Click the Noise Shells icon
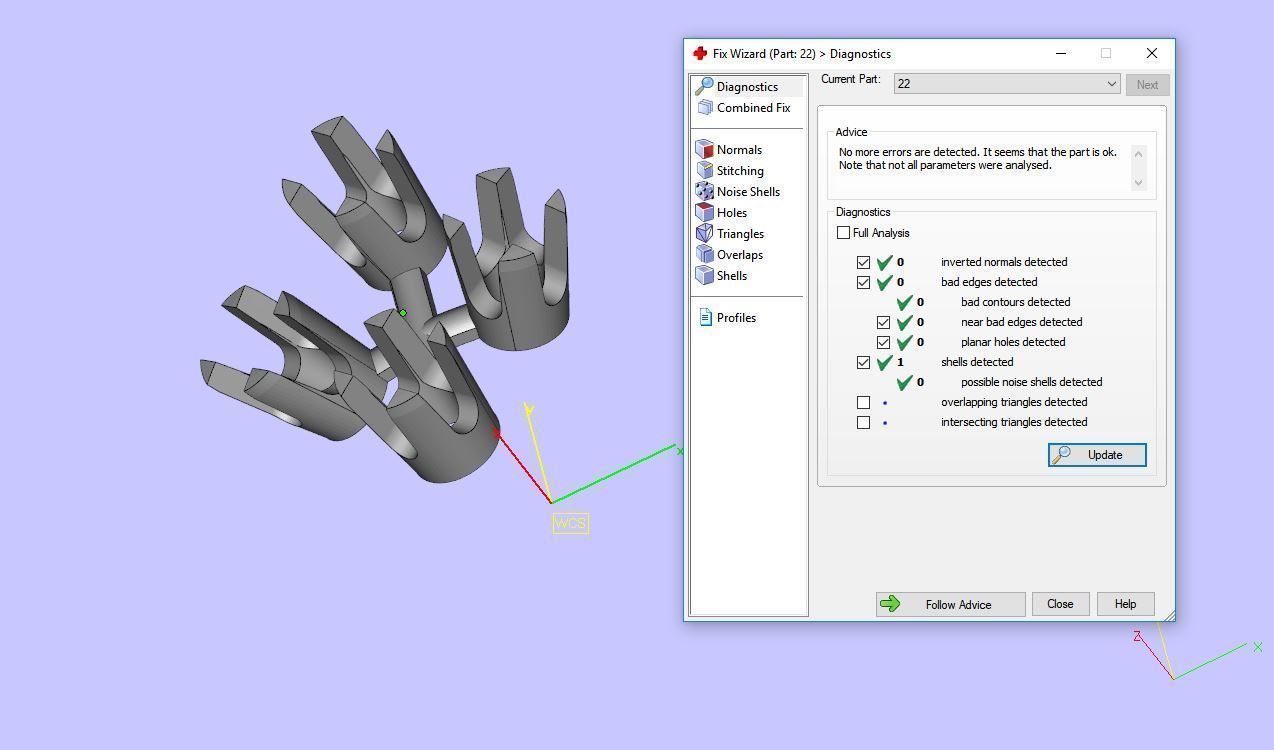Screen dimensions: 1274x750 tap(704, 192)
